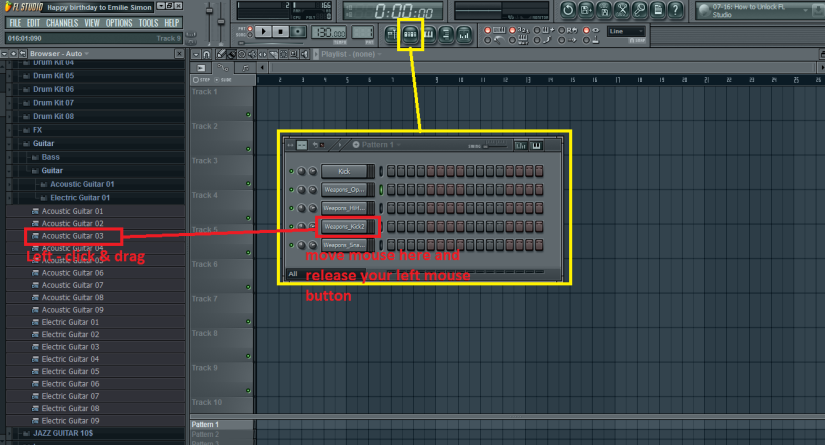Image resolution: width=825 pixels, height=445 pixels.
Task: Open the Browser window toolbar icon
Action: 446,35
